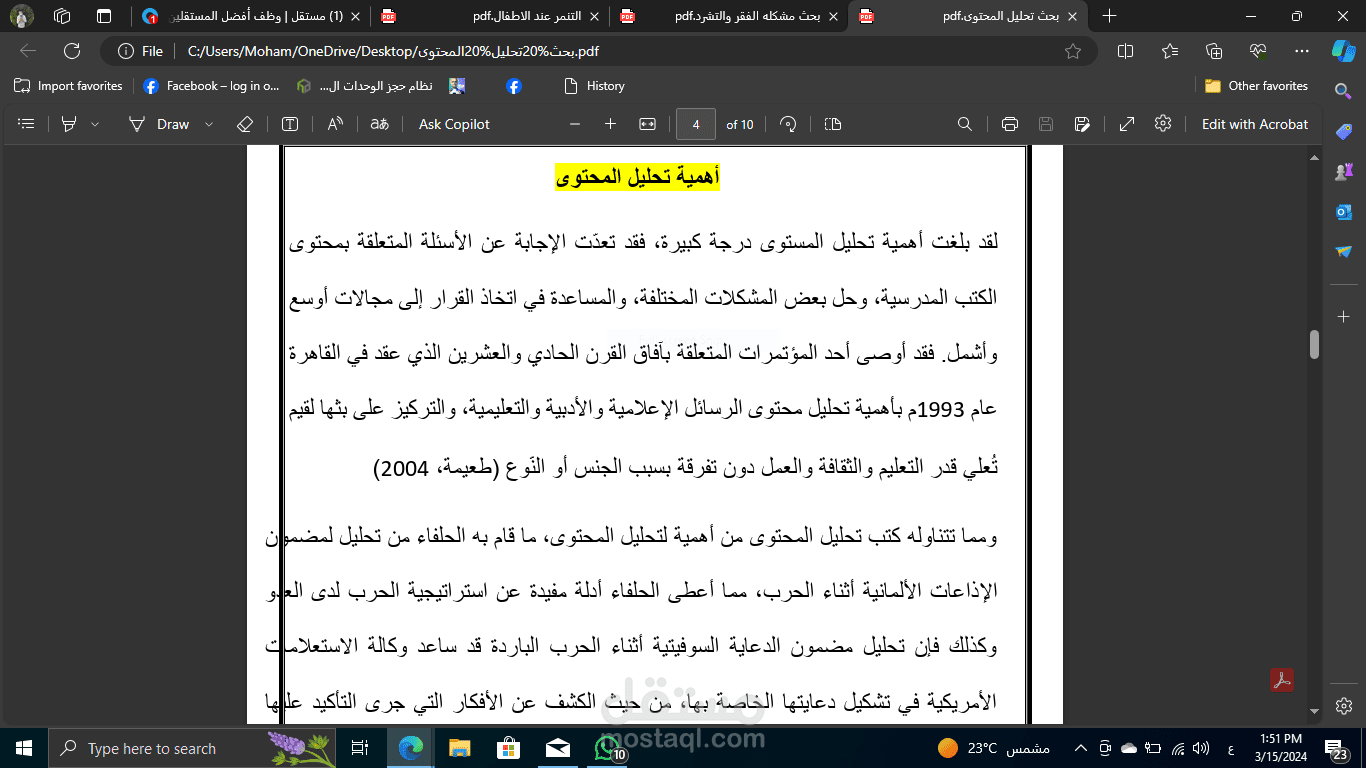Open the Workspaces icon
Image resolution: width=1366 pixels, height=768 pixels.
pyautogui.click(x=62, y=16)
